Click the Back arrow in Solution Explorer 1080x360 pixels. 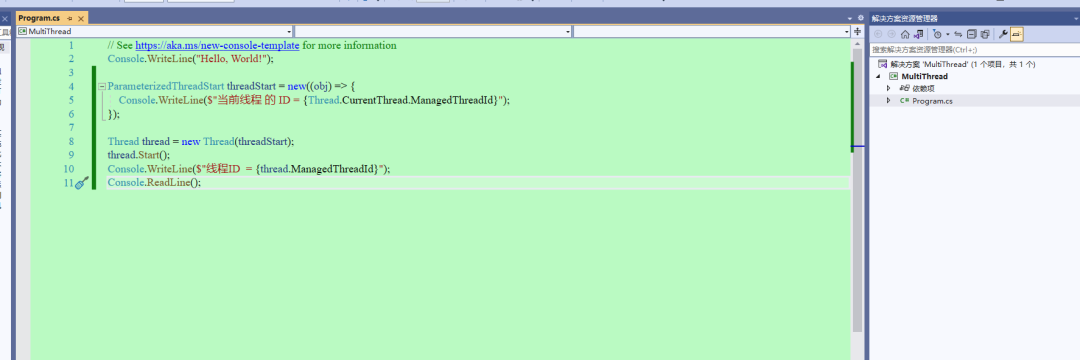pyautogui.click(x=878, y=34)
